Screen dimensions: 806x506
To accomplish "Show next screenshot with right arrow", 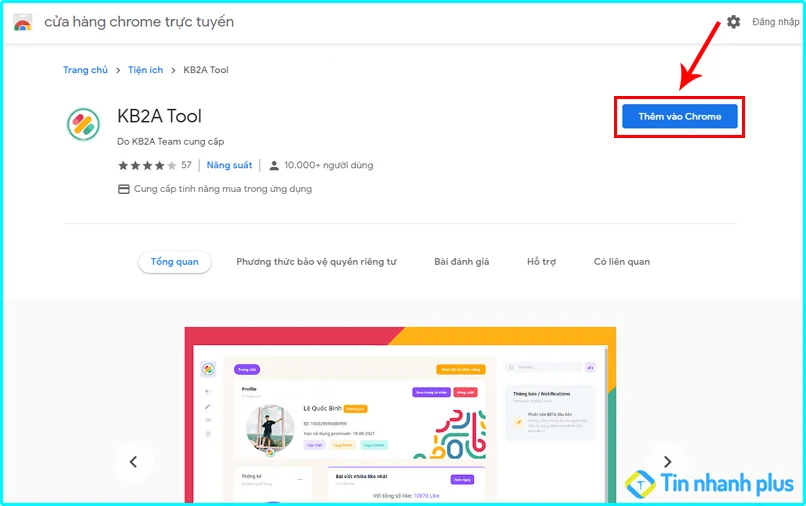I will [x=667, y=462].
